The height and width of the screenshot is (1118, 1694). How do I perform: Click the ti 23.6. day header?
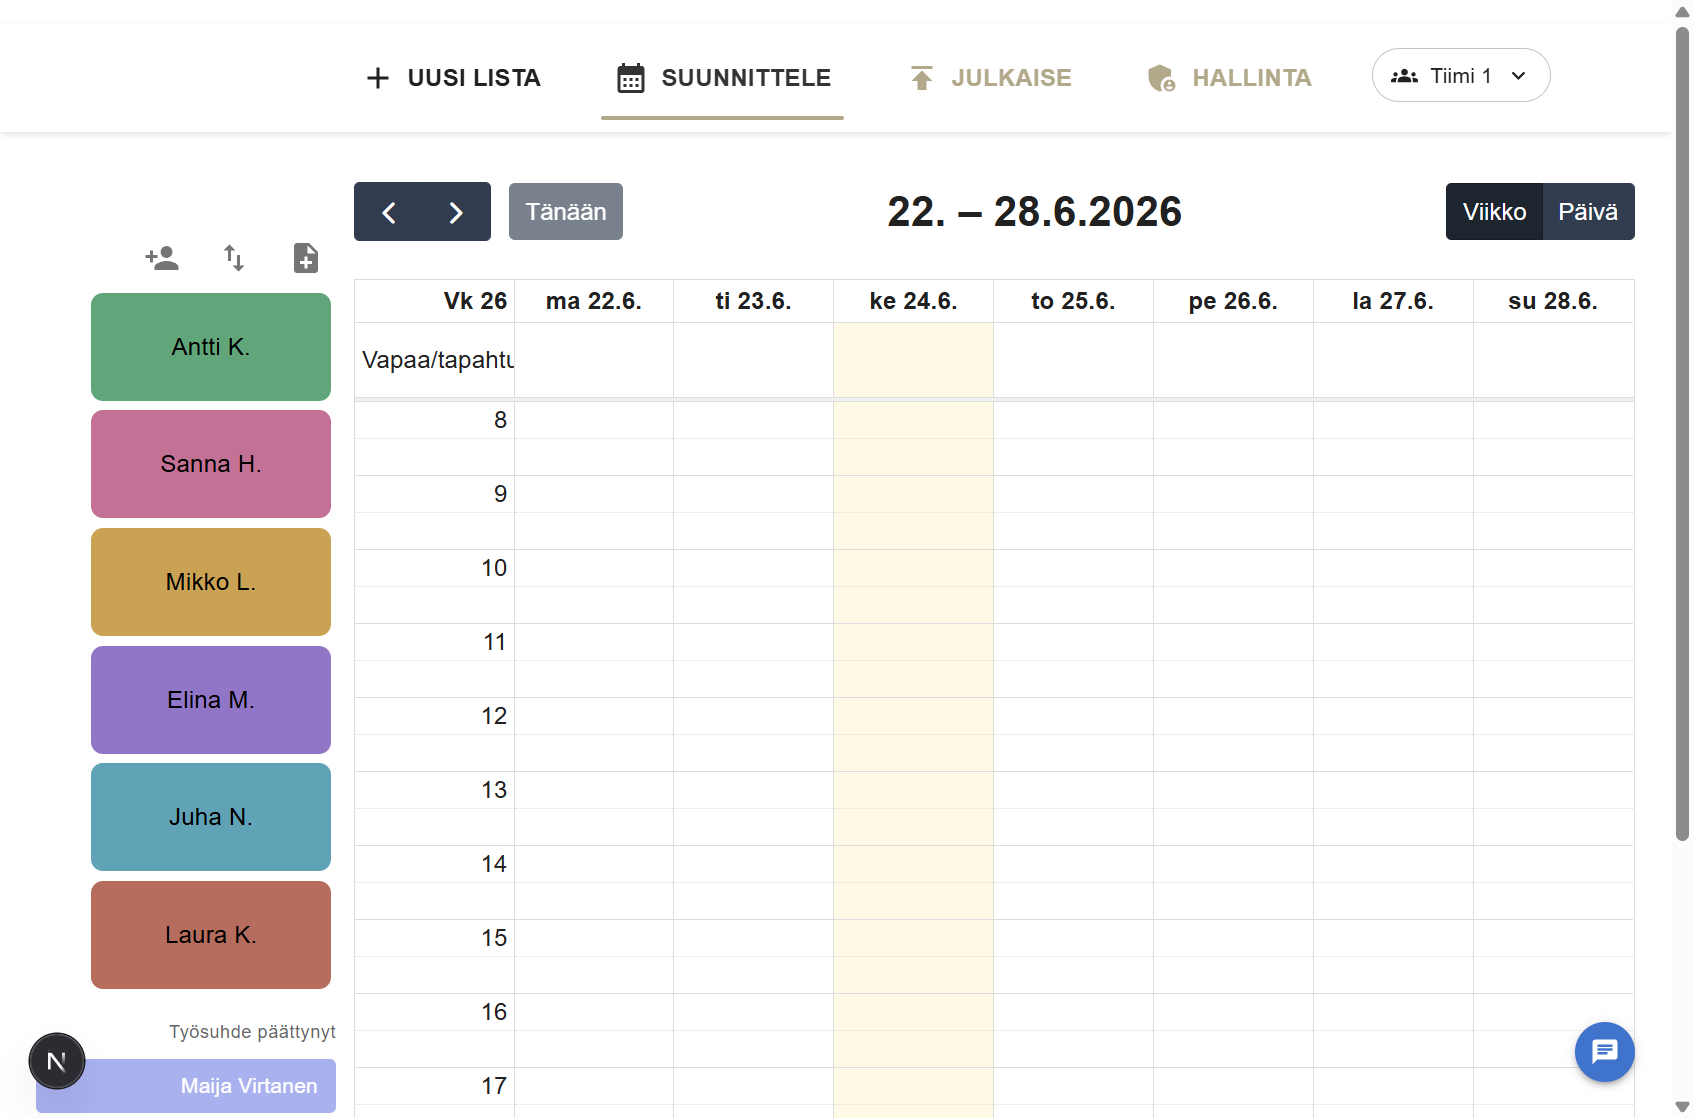(x=754, y=301)
